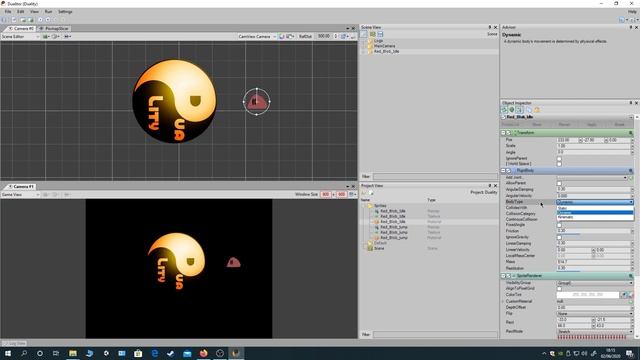Click the create object icon in Scene View

click(364, 34)
